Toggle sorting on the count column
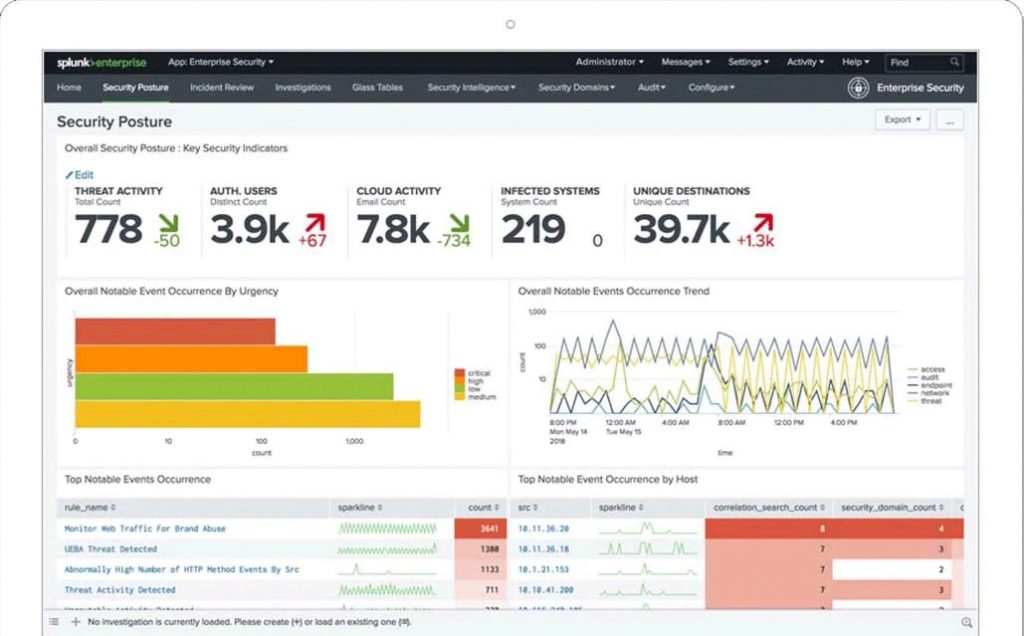Screen dimensions: 1024x636 point(483,507)
